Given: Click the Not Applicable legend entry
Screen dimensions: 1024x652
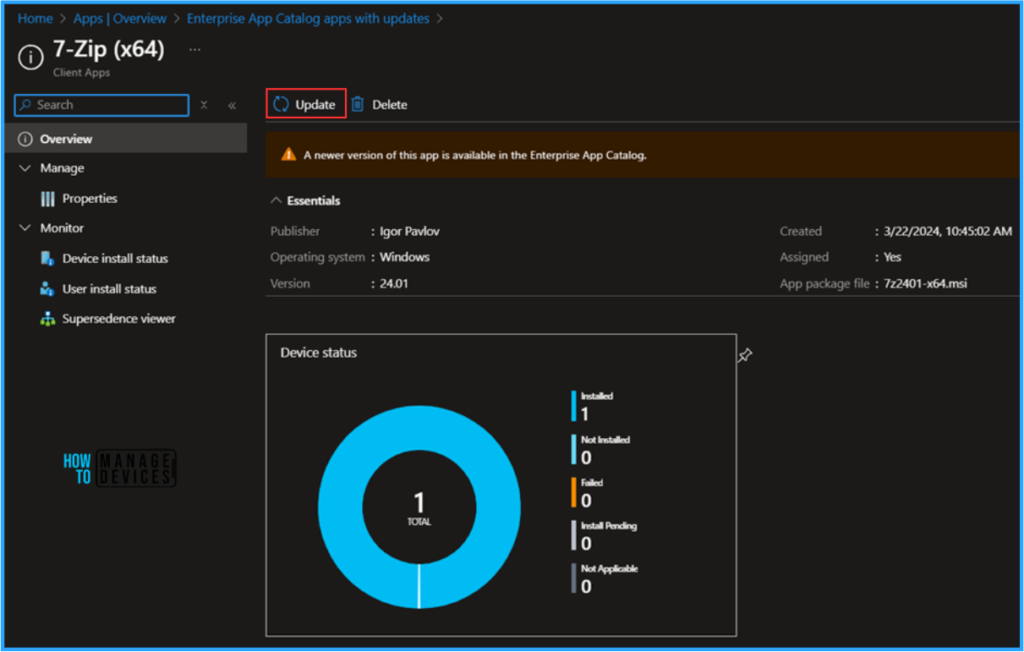Looking at the screenshot, I should [605, 579].
